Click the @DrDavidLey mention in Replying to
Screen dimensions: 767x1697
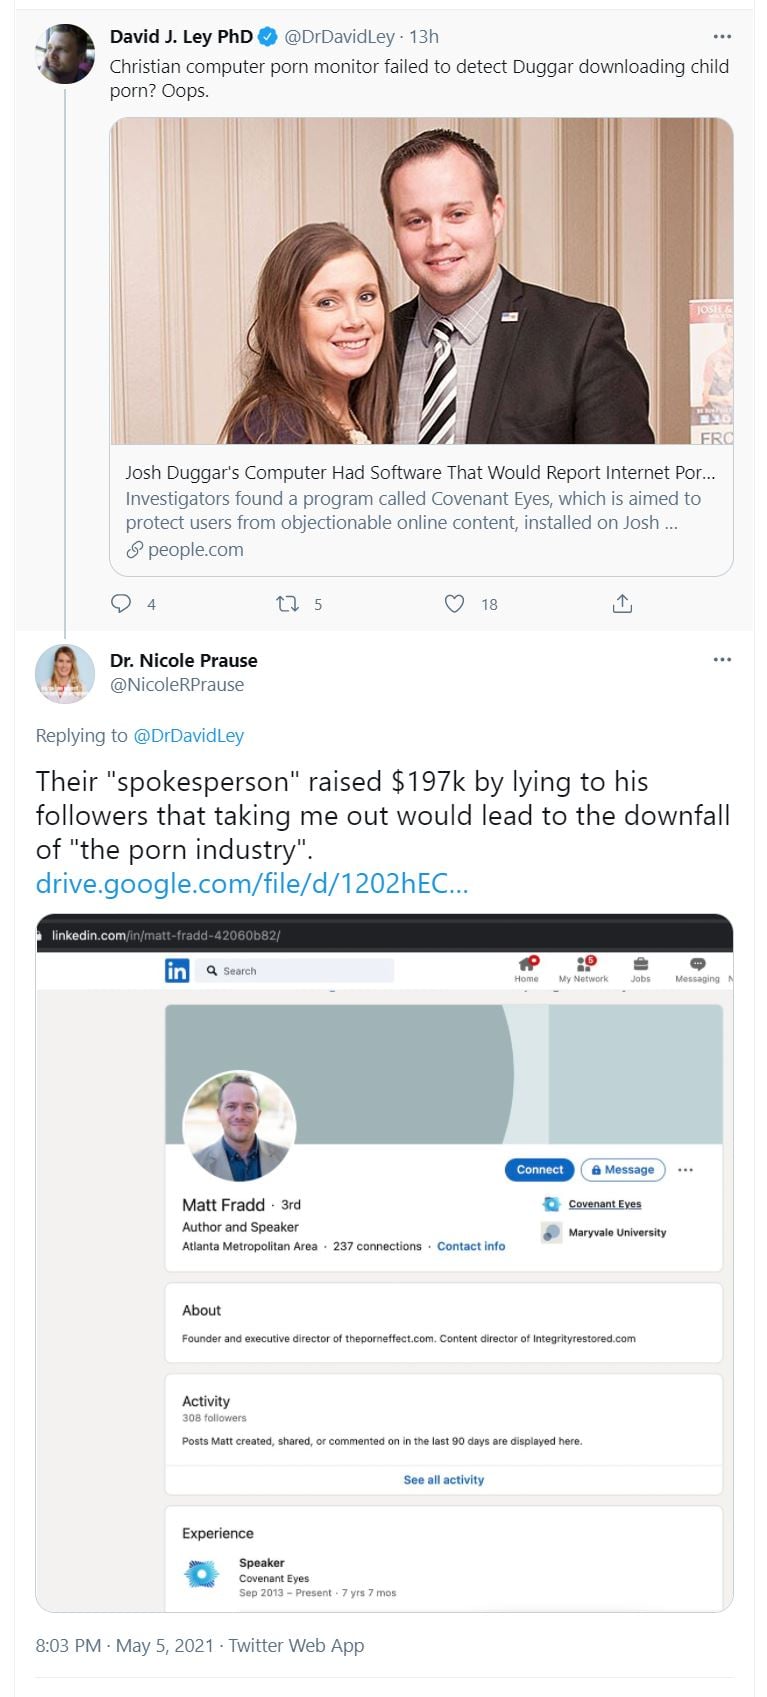(188, 736)
